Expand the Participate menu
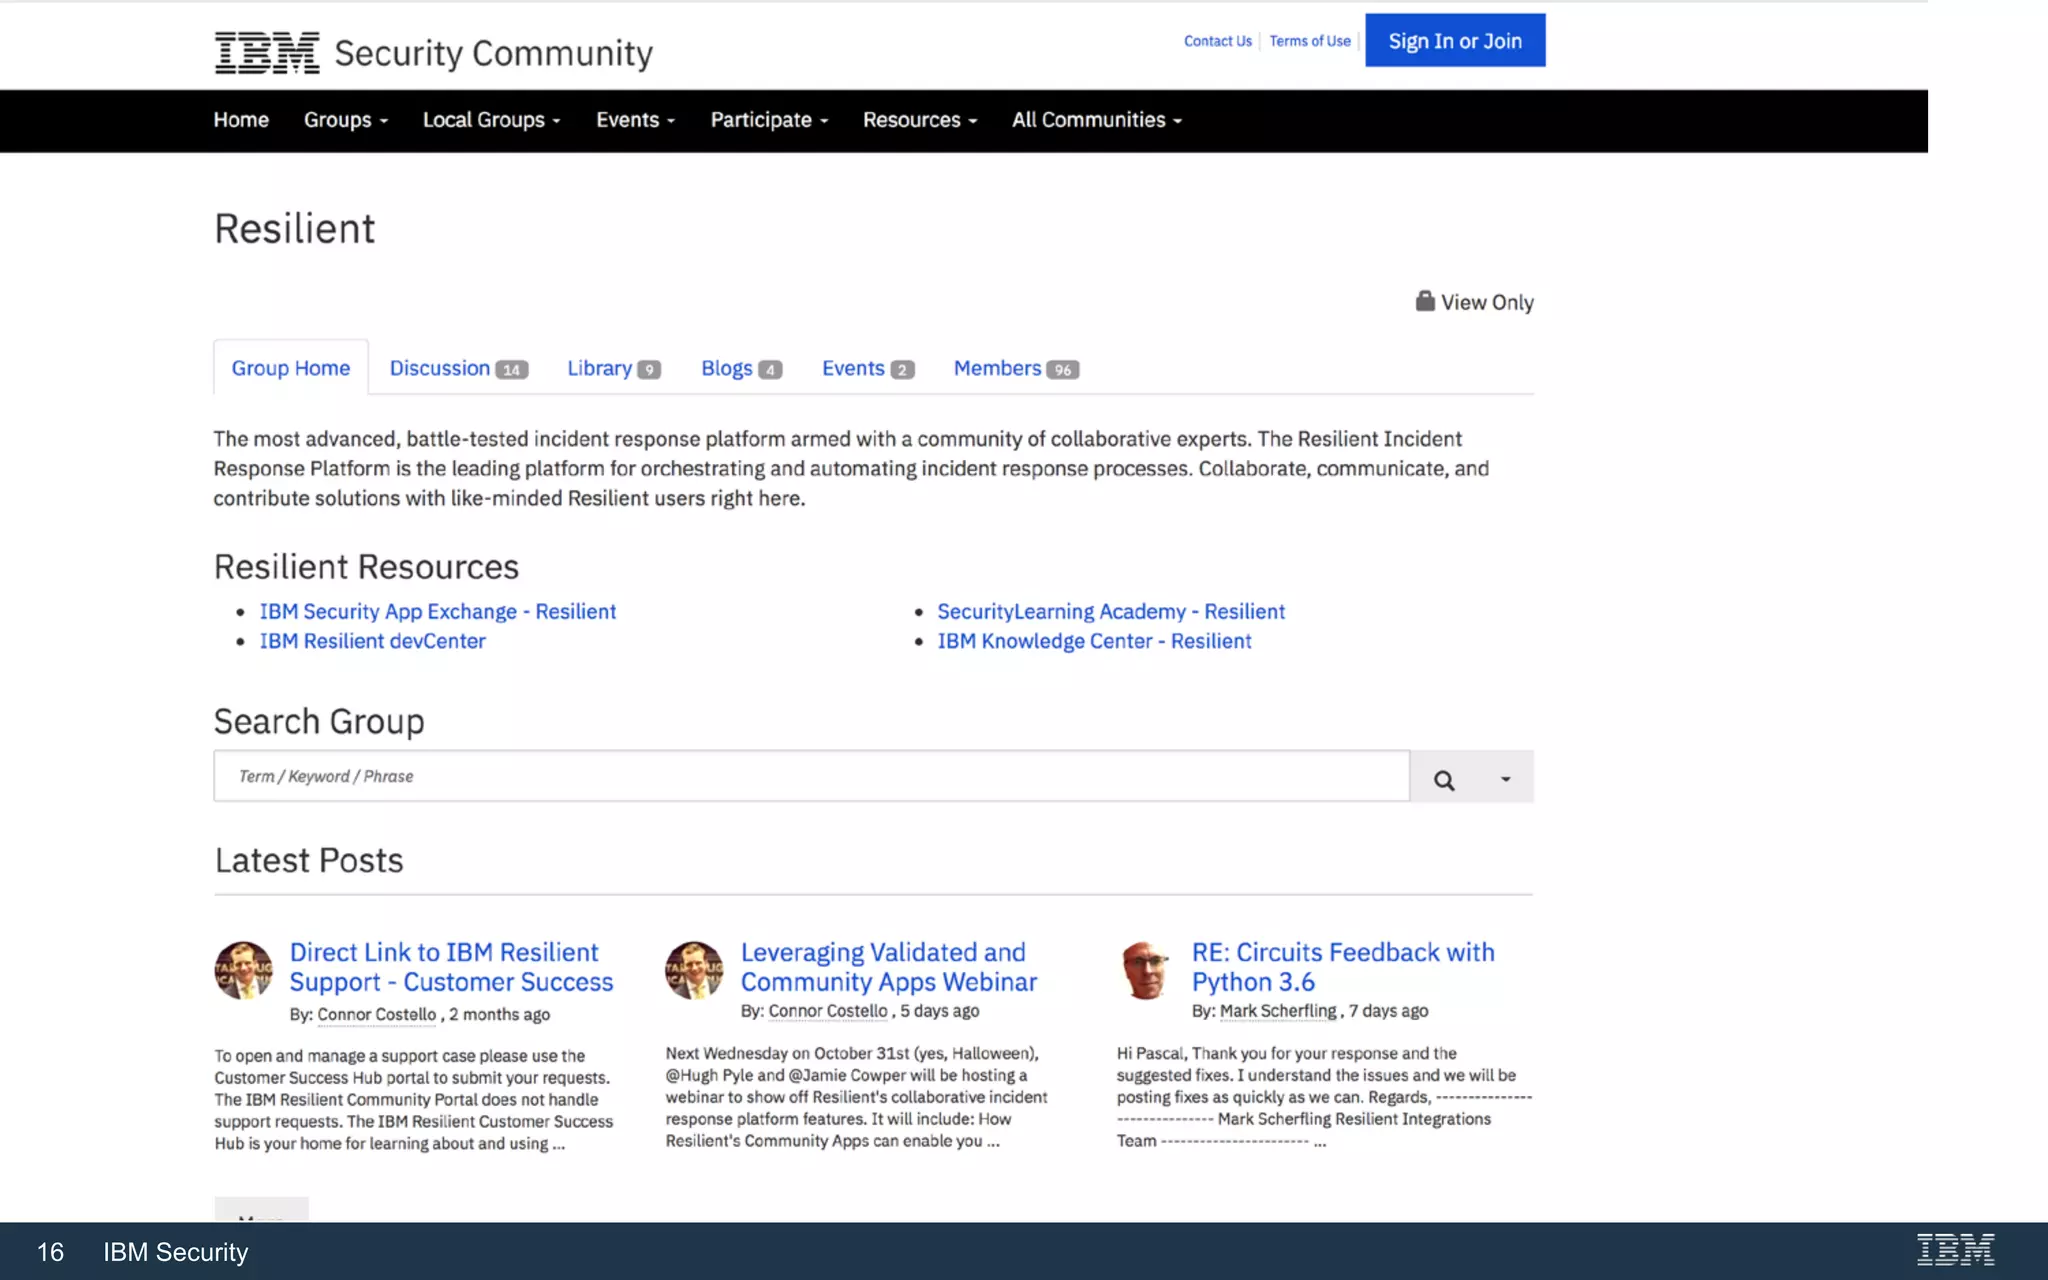This screenshot has width=2048, height=1280. [770, 120]
